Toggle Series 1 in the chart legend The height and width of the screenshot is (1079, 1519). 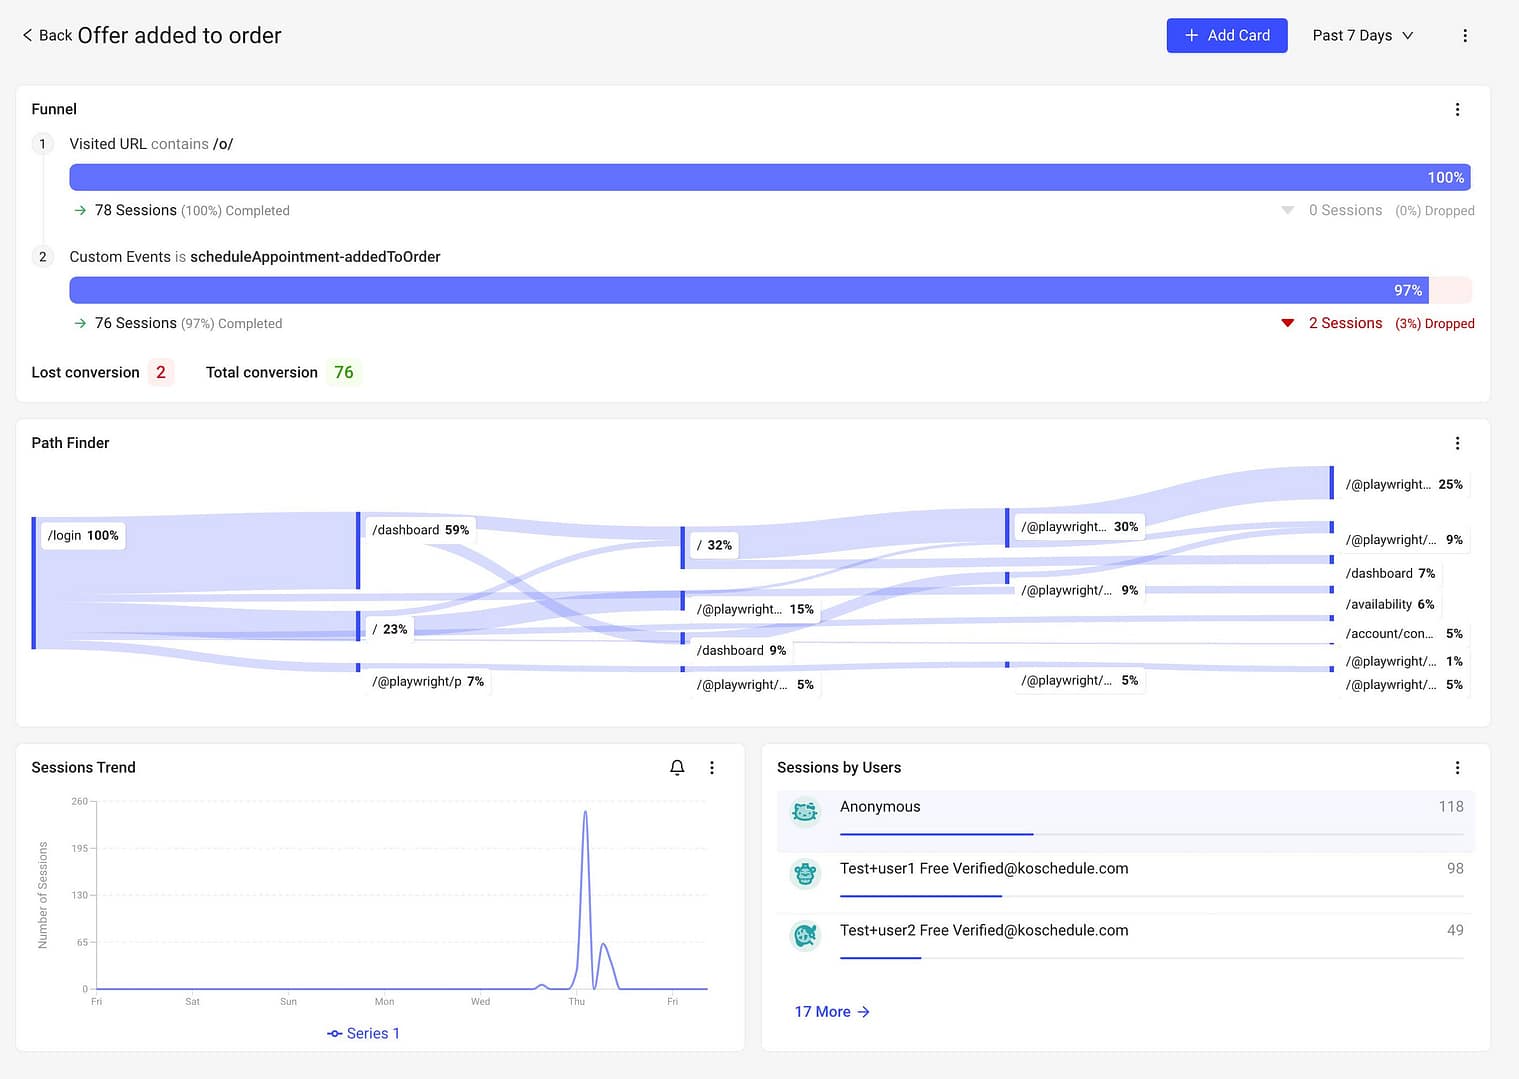(364, 1033)
